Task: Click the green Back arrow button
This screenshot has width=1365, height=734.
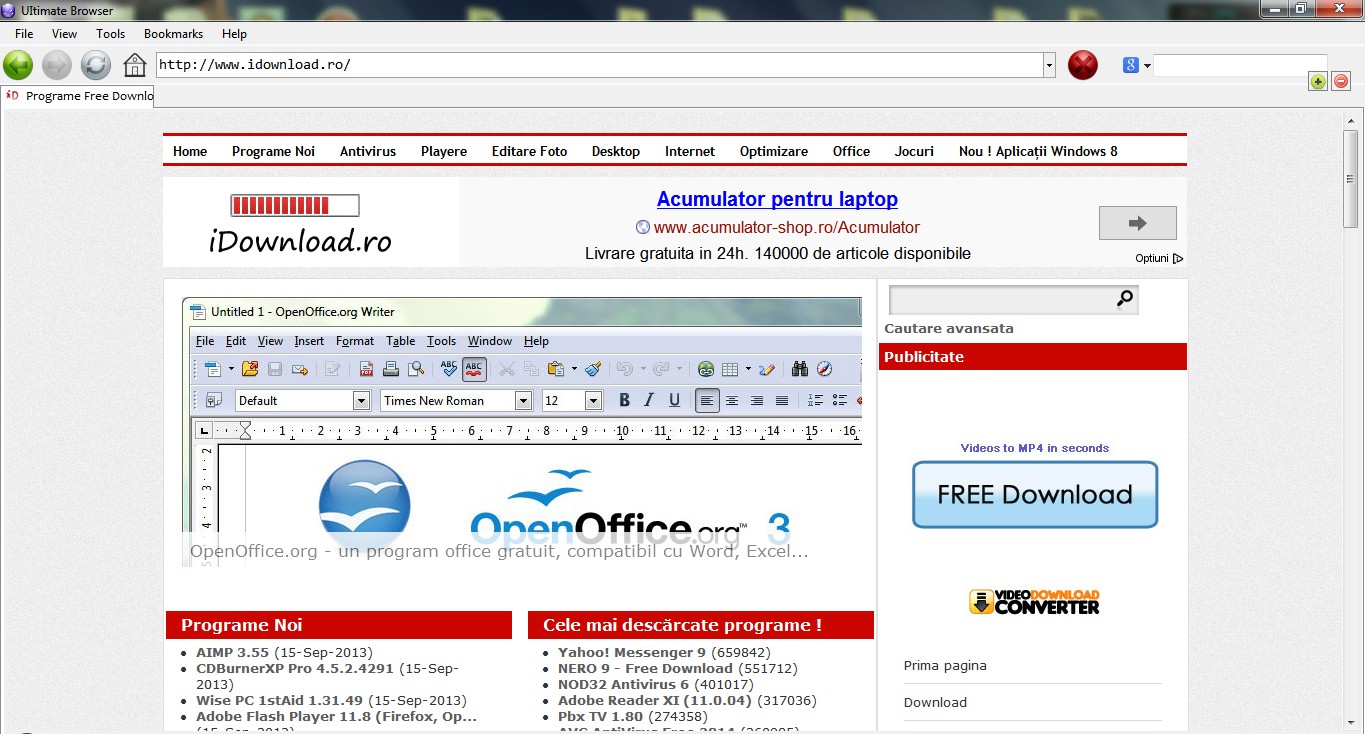Action: (18, 65)
